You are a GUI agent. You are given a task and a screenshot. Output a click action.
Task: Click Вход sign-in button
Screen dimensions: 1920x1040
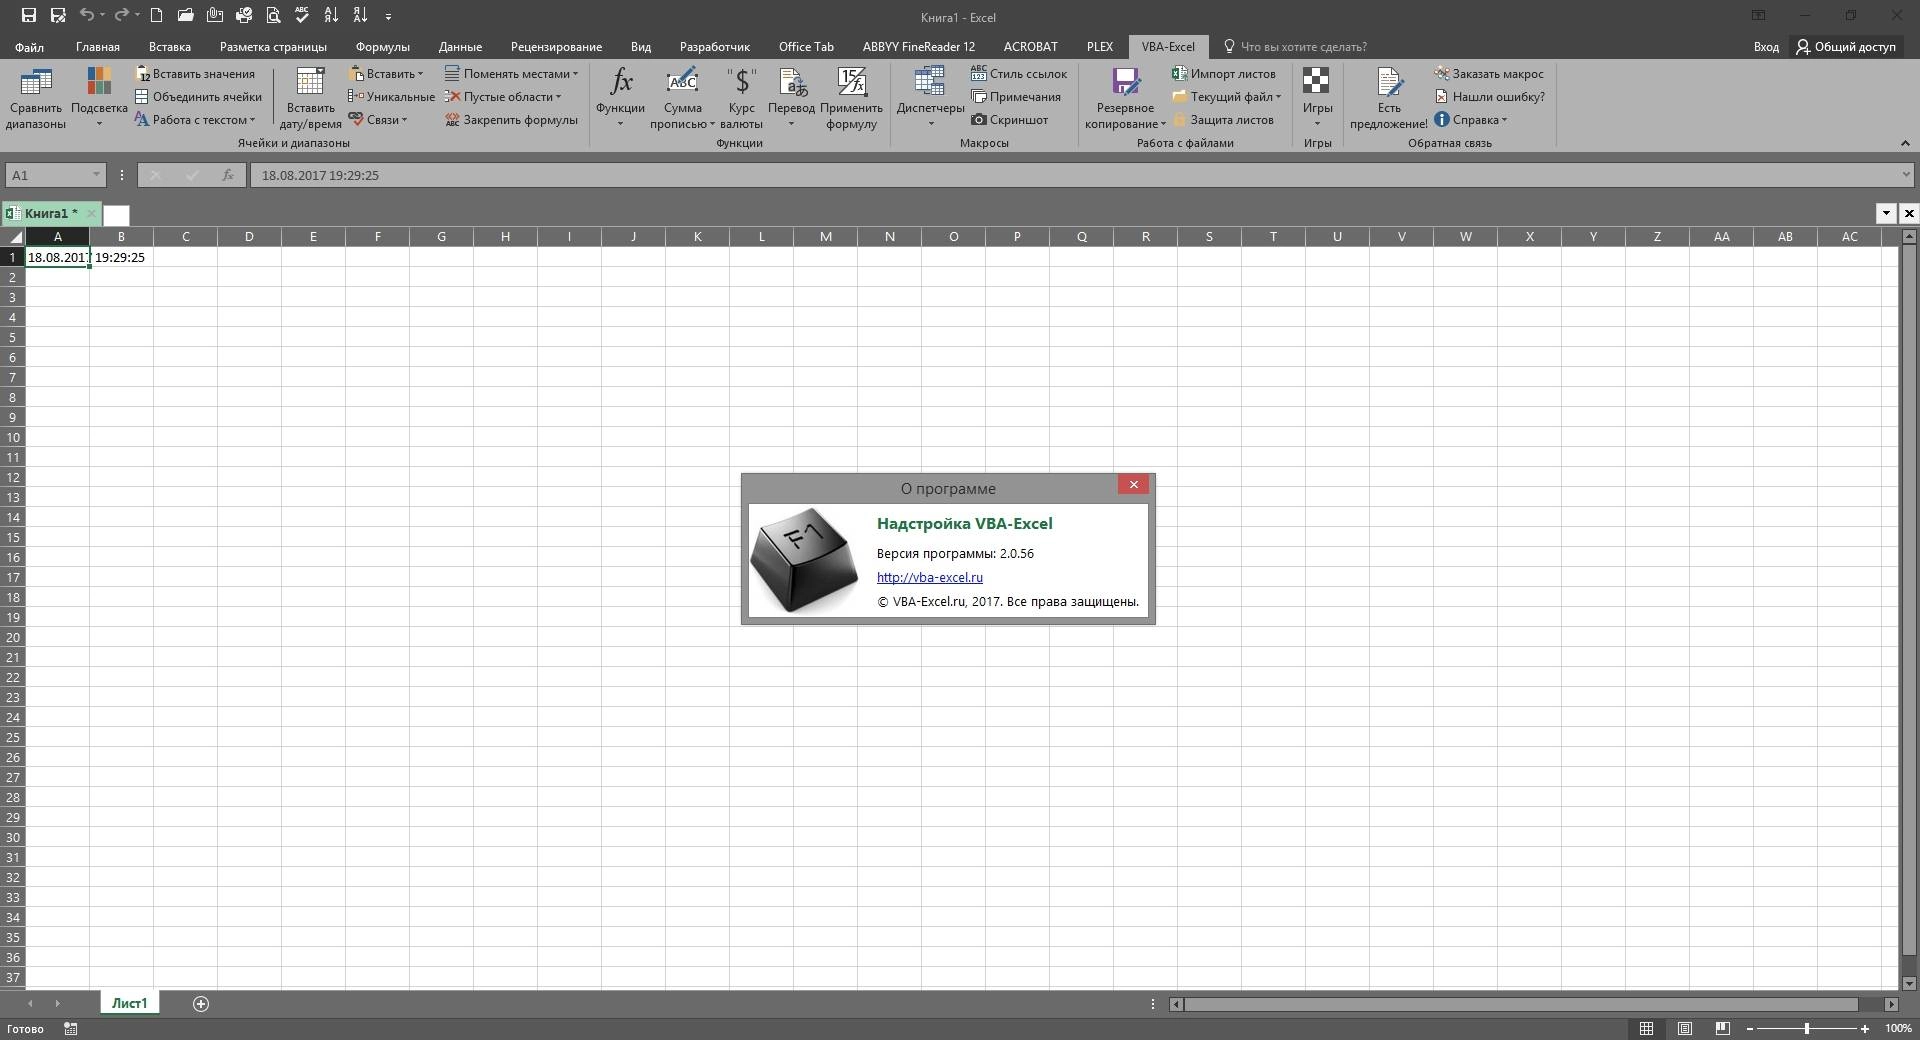pos(1765,47)
